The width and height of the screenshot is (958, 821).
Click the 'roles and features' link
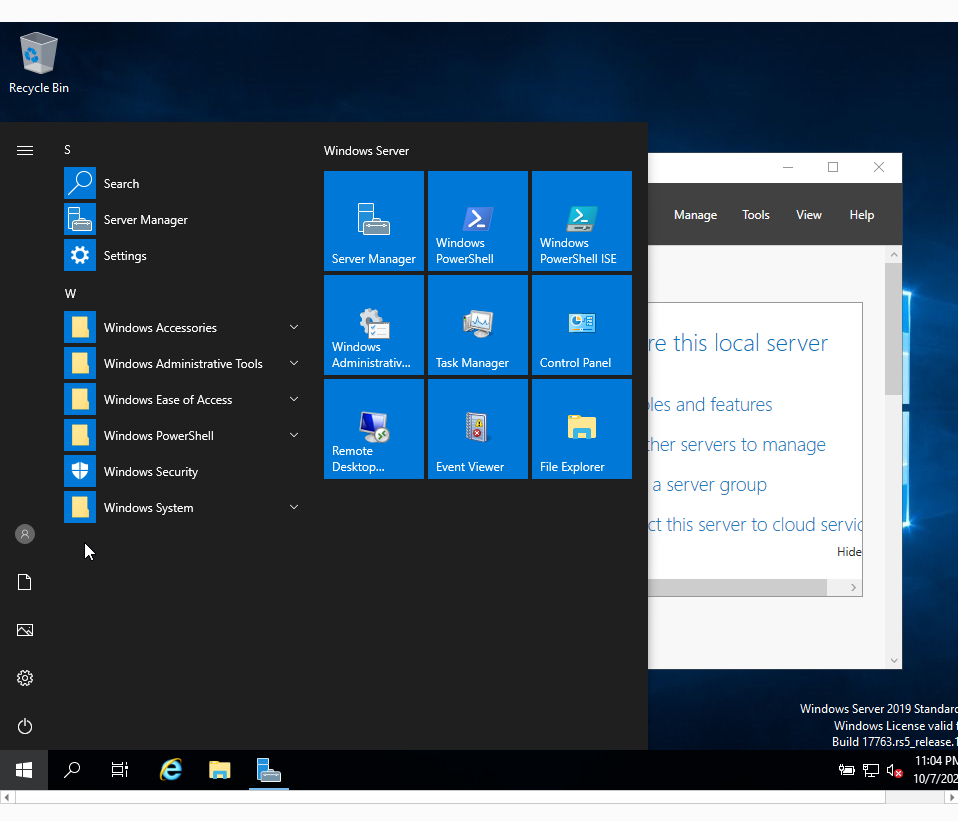[711, 404]
